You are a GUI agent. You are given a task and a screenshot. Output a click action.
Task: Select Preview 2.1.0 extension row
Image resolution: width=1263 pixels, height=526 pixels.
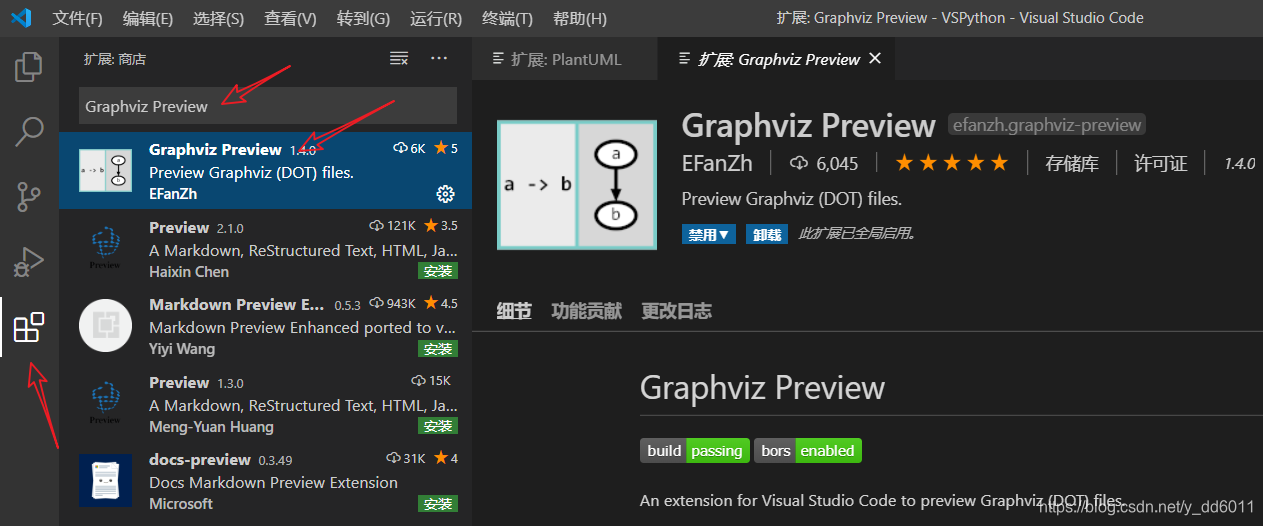tap(265, 249)
